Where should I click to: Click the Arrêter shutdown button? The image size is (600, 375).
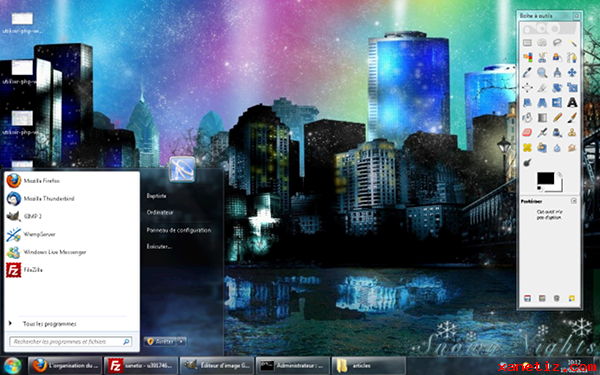pyautogui.click(x=160, y=341)
